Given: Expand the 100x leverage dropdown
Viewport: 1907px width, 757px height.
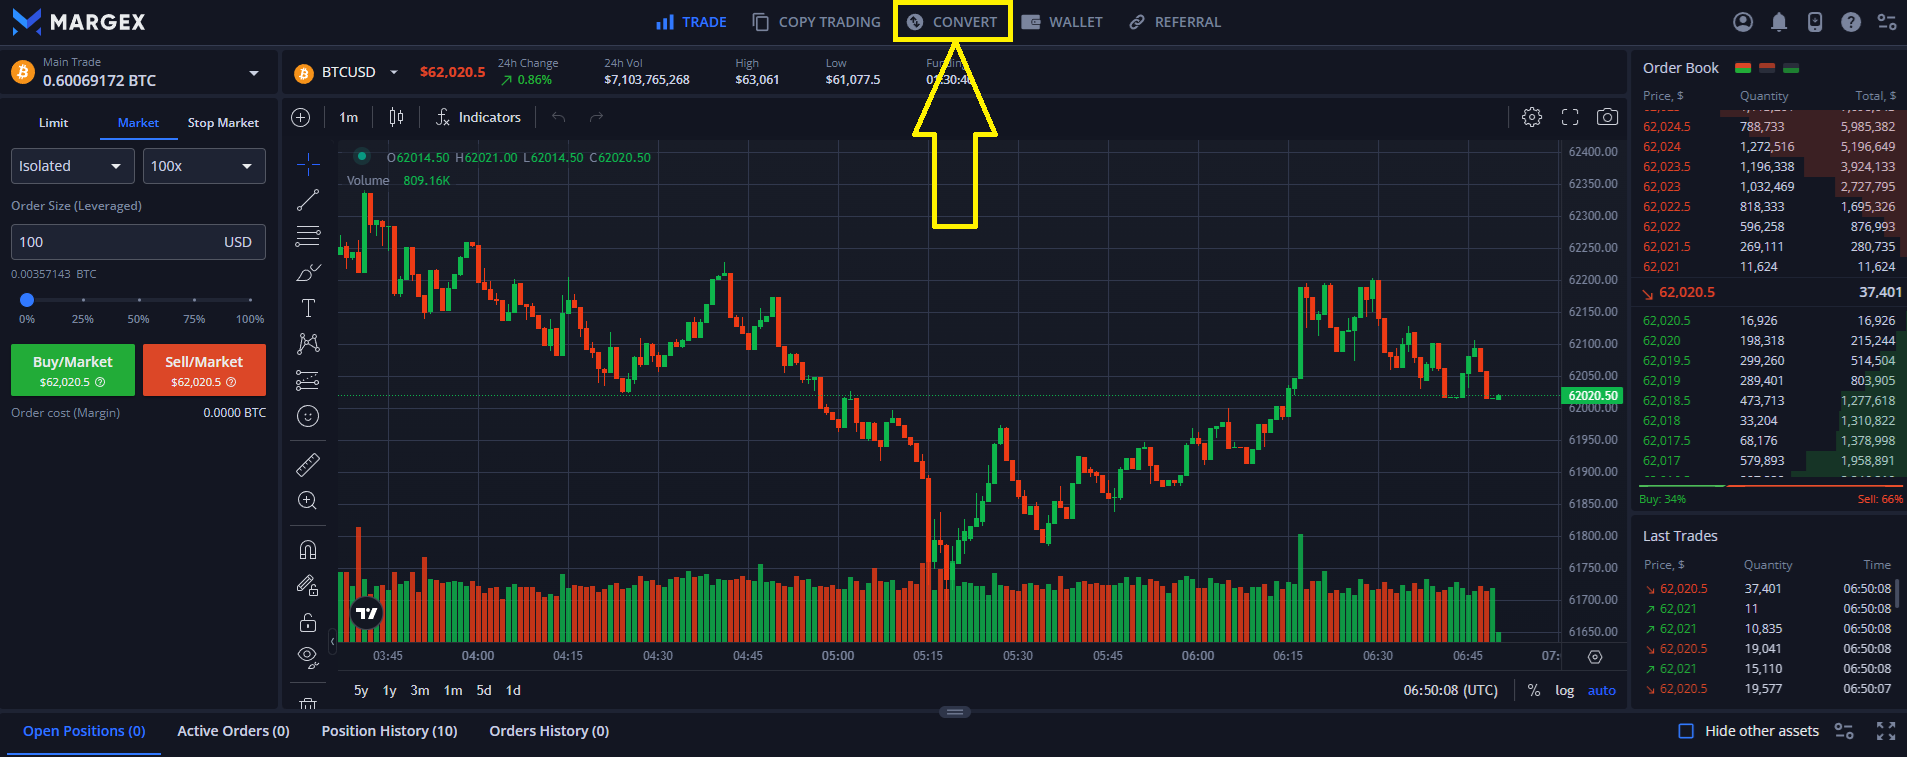Looking at the screenshot, I should pos(204,166).
